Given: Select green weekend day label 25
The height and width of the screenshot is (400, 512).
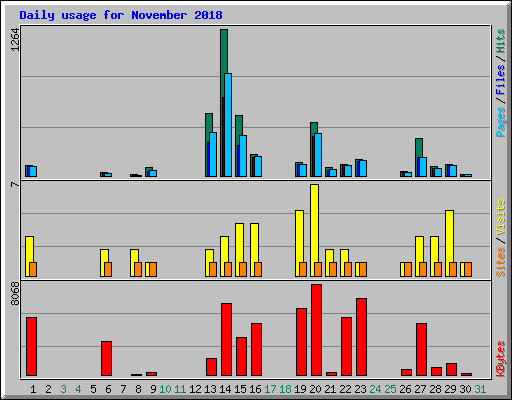Looking at the screenshot, I should 390,389.
